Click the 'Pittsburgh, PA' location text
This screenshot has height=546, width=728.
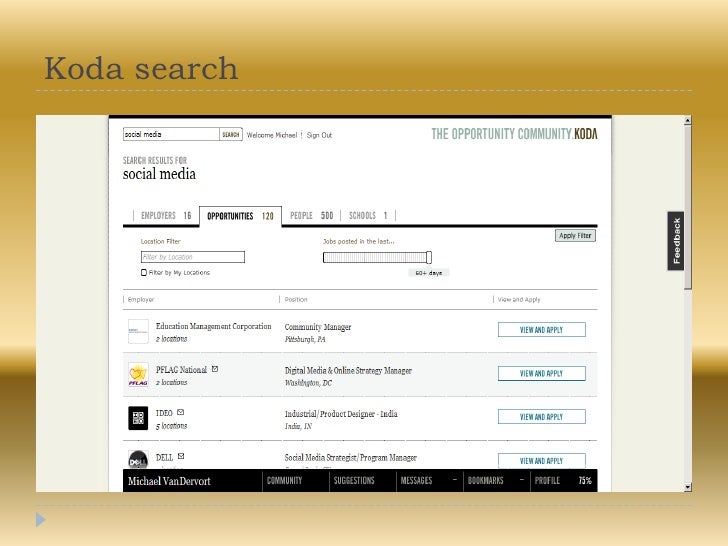coord(305,339)
